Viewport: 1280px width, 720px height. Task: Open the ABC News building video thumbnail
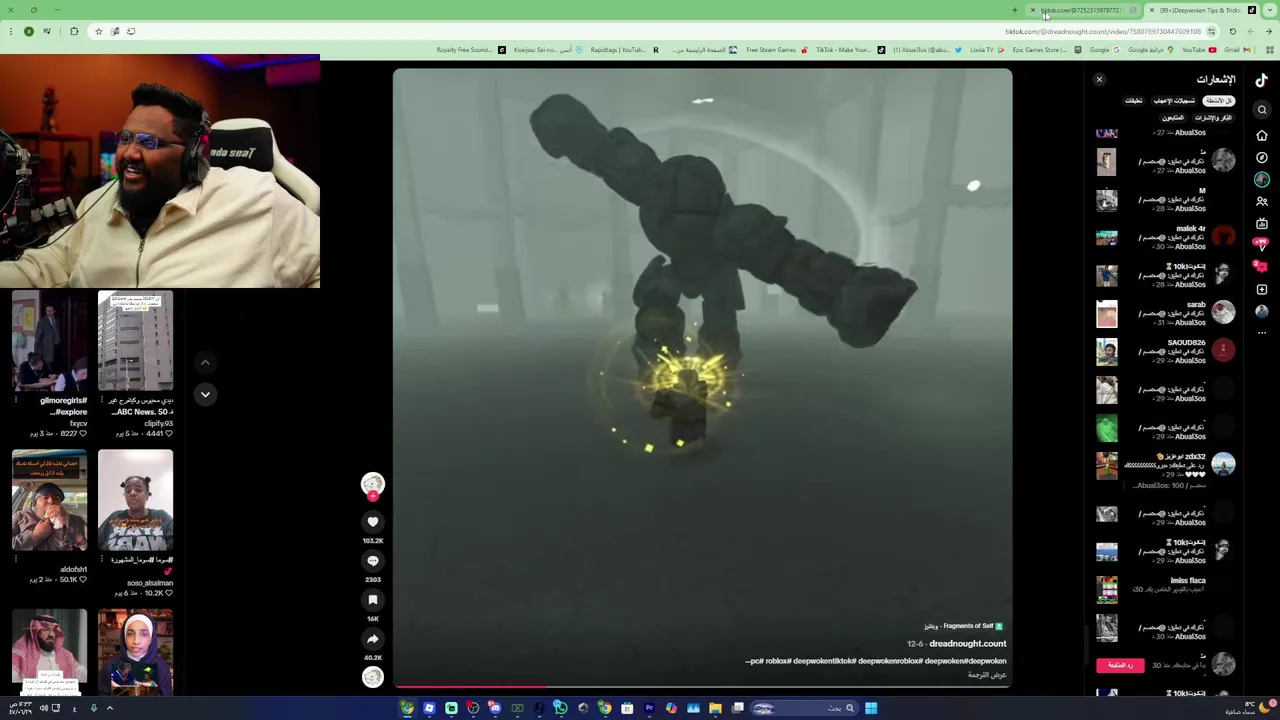pos(135,341)
